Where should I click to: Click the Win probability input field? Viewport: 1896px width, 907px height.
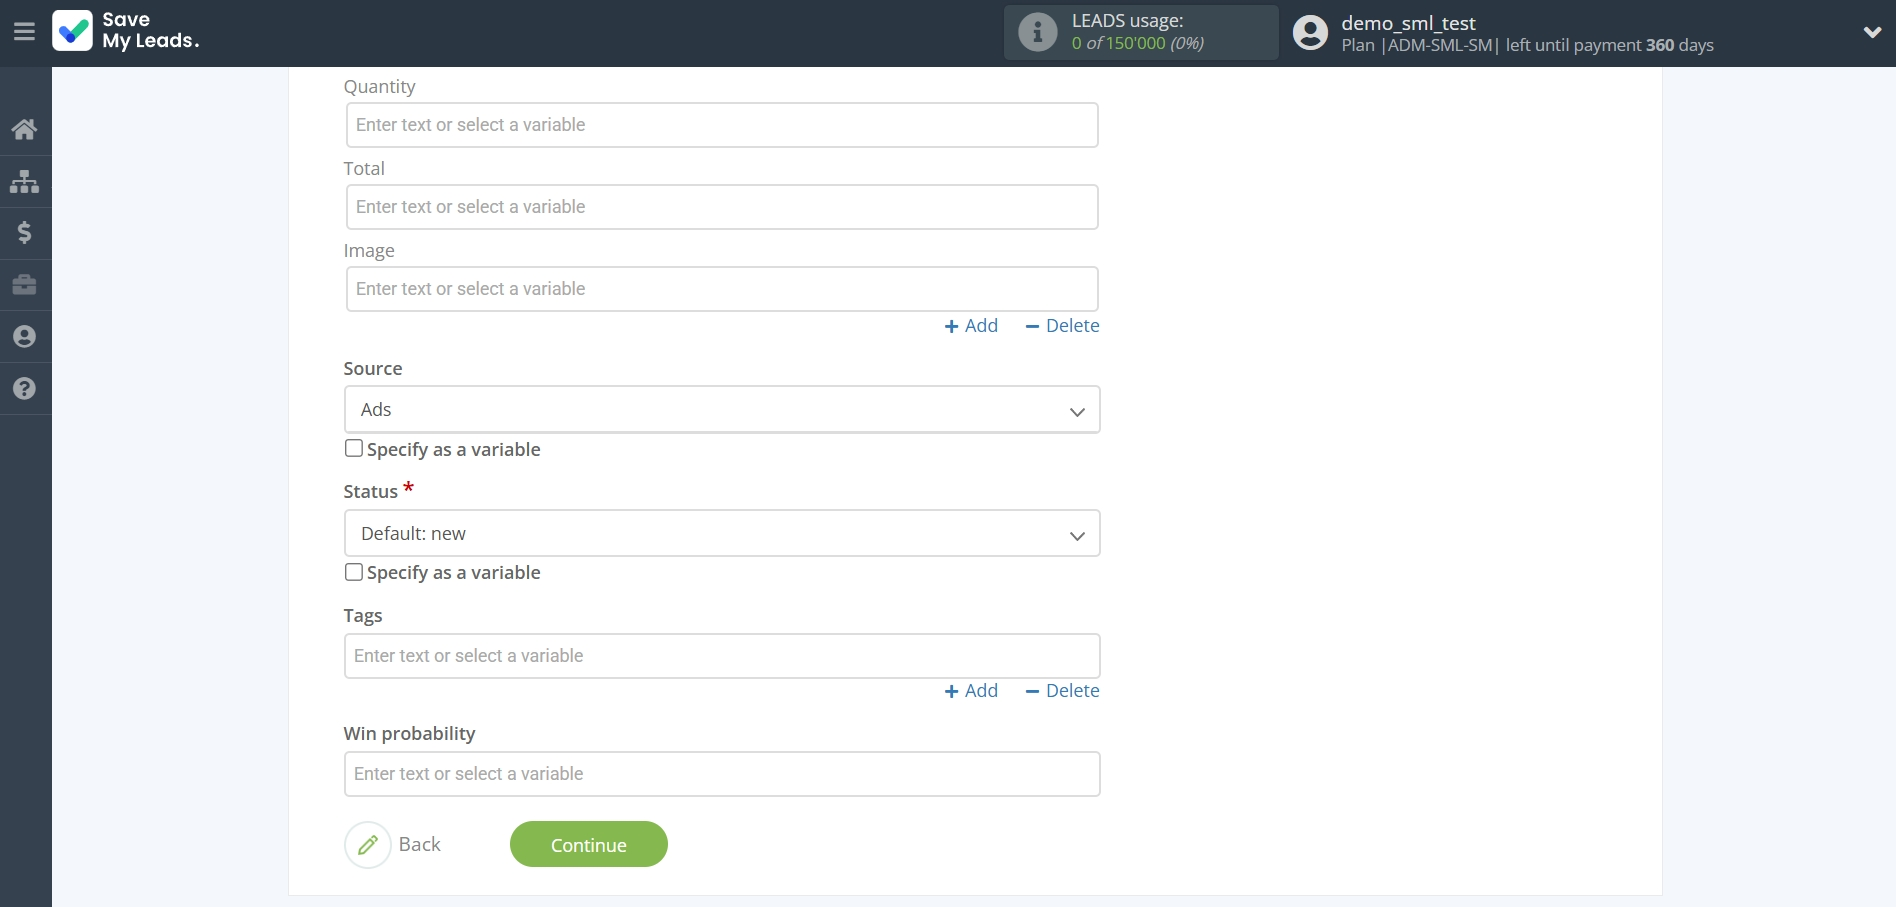[721, 774]
